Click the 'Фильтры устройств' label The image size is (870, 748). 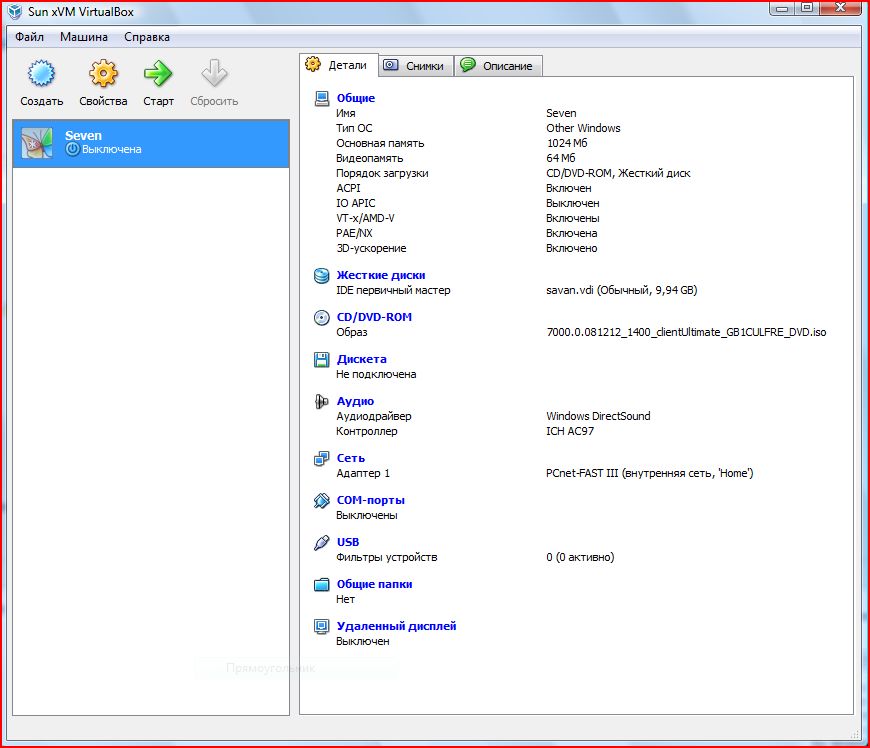387,557
